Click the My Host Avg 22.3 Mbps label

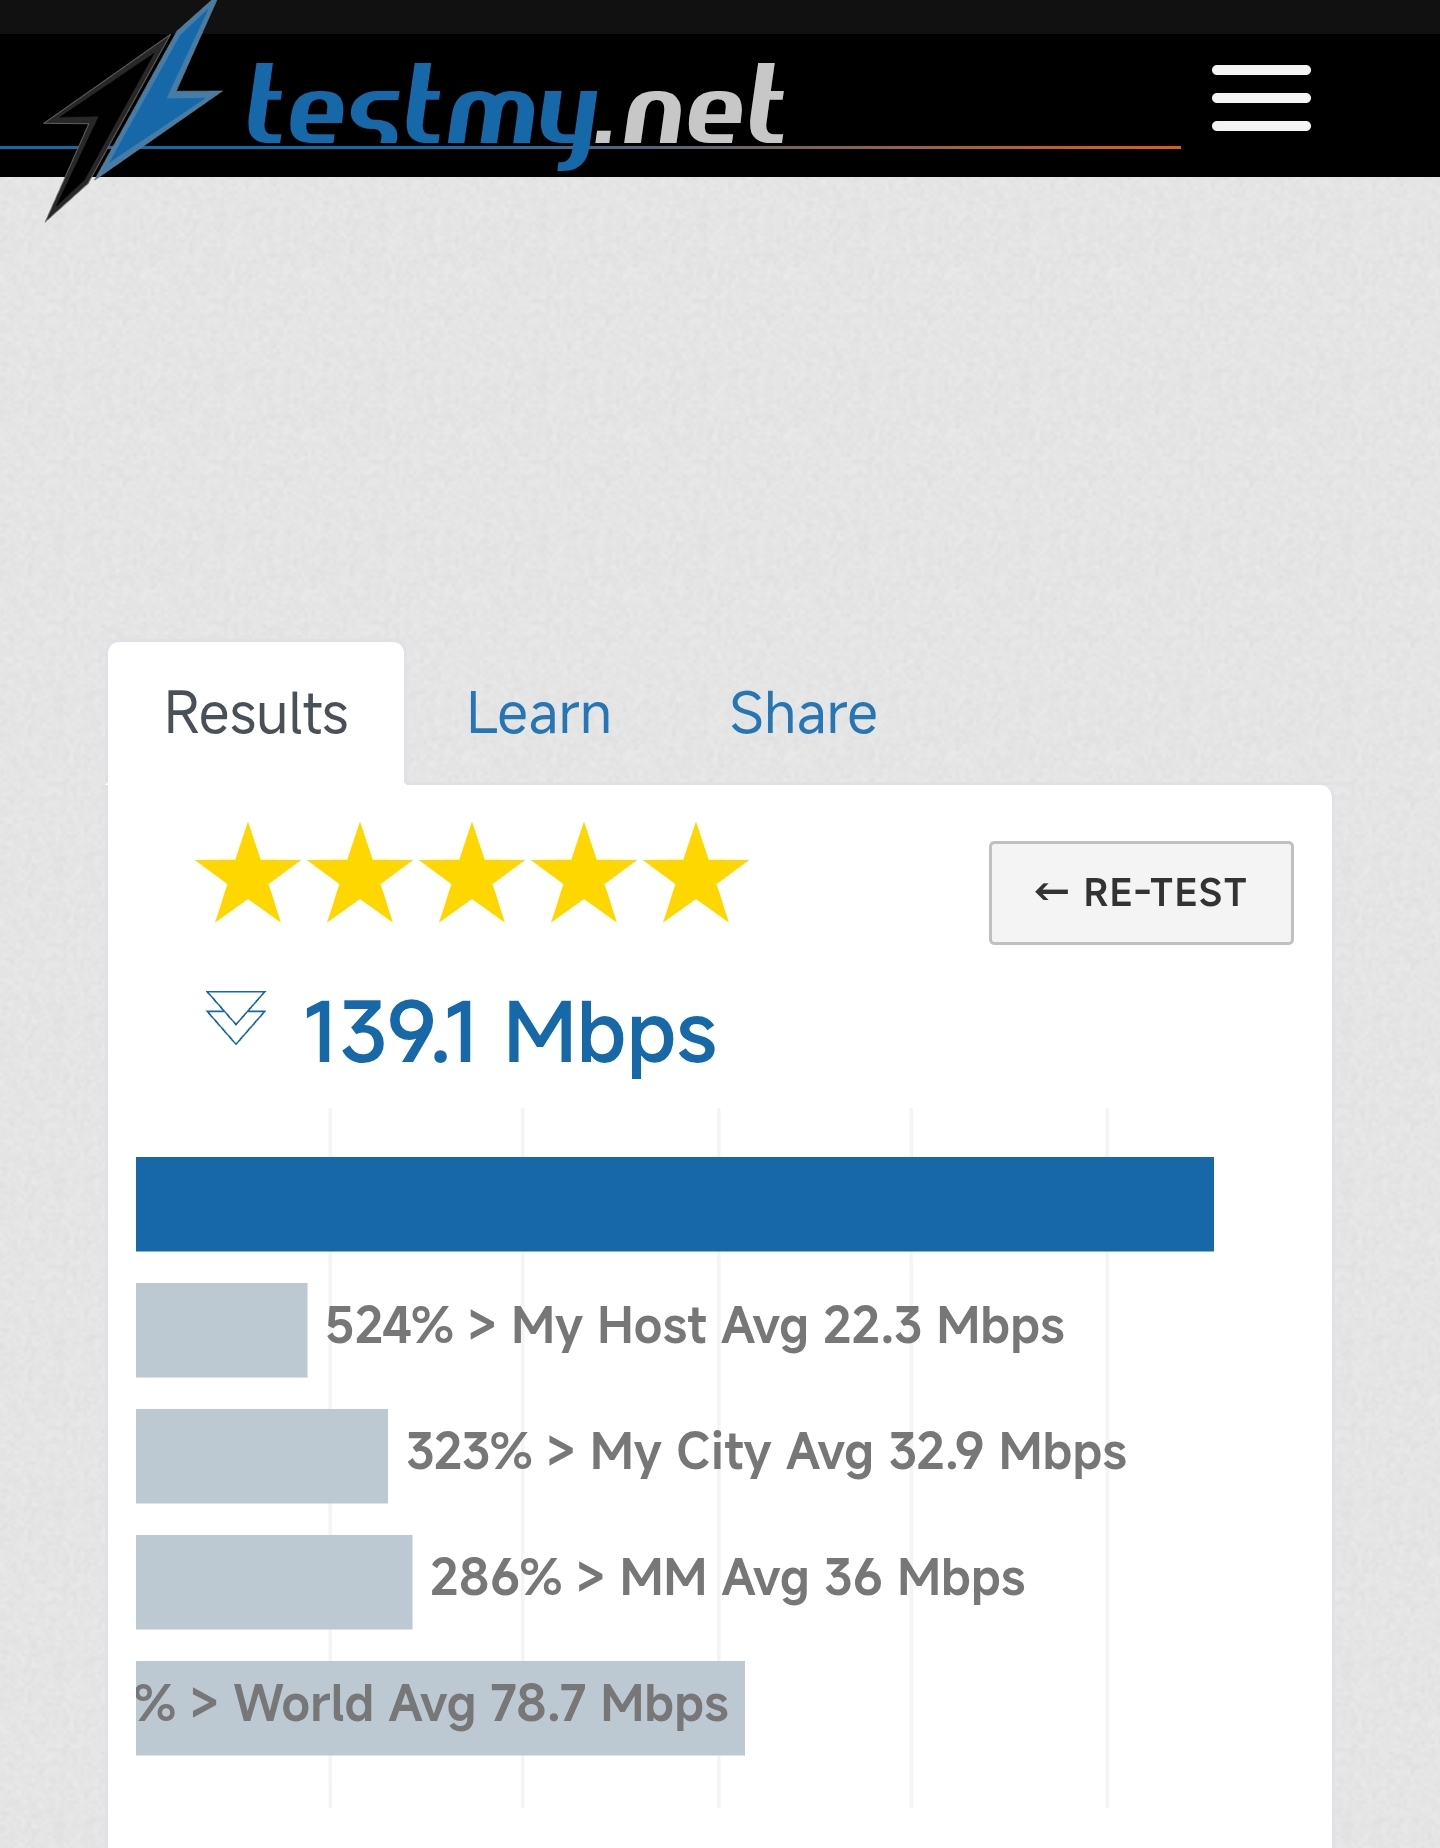click(787, 1327)
